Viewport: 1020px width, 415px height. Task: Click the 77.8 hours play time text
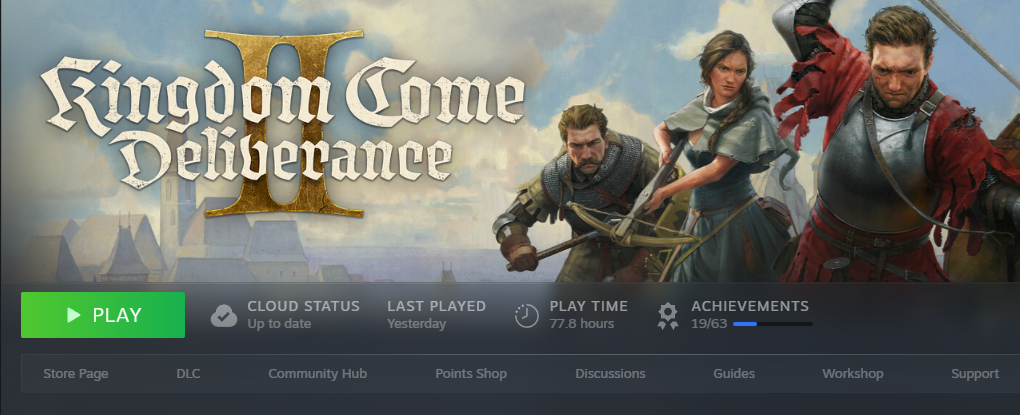[582, 323]
